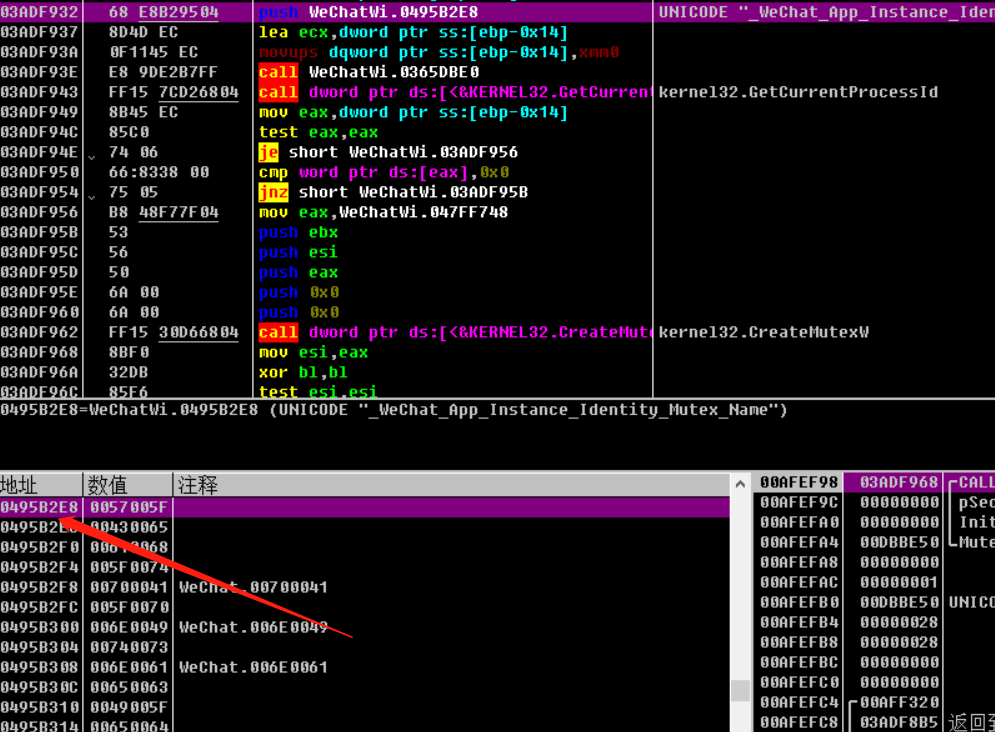Viewport: 995px width, 732px height.
Task: Select the push 0x0 instruction at 03ADF960
Action: tap(298, 313)
